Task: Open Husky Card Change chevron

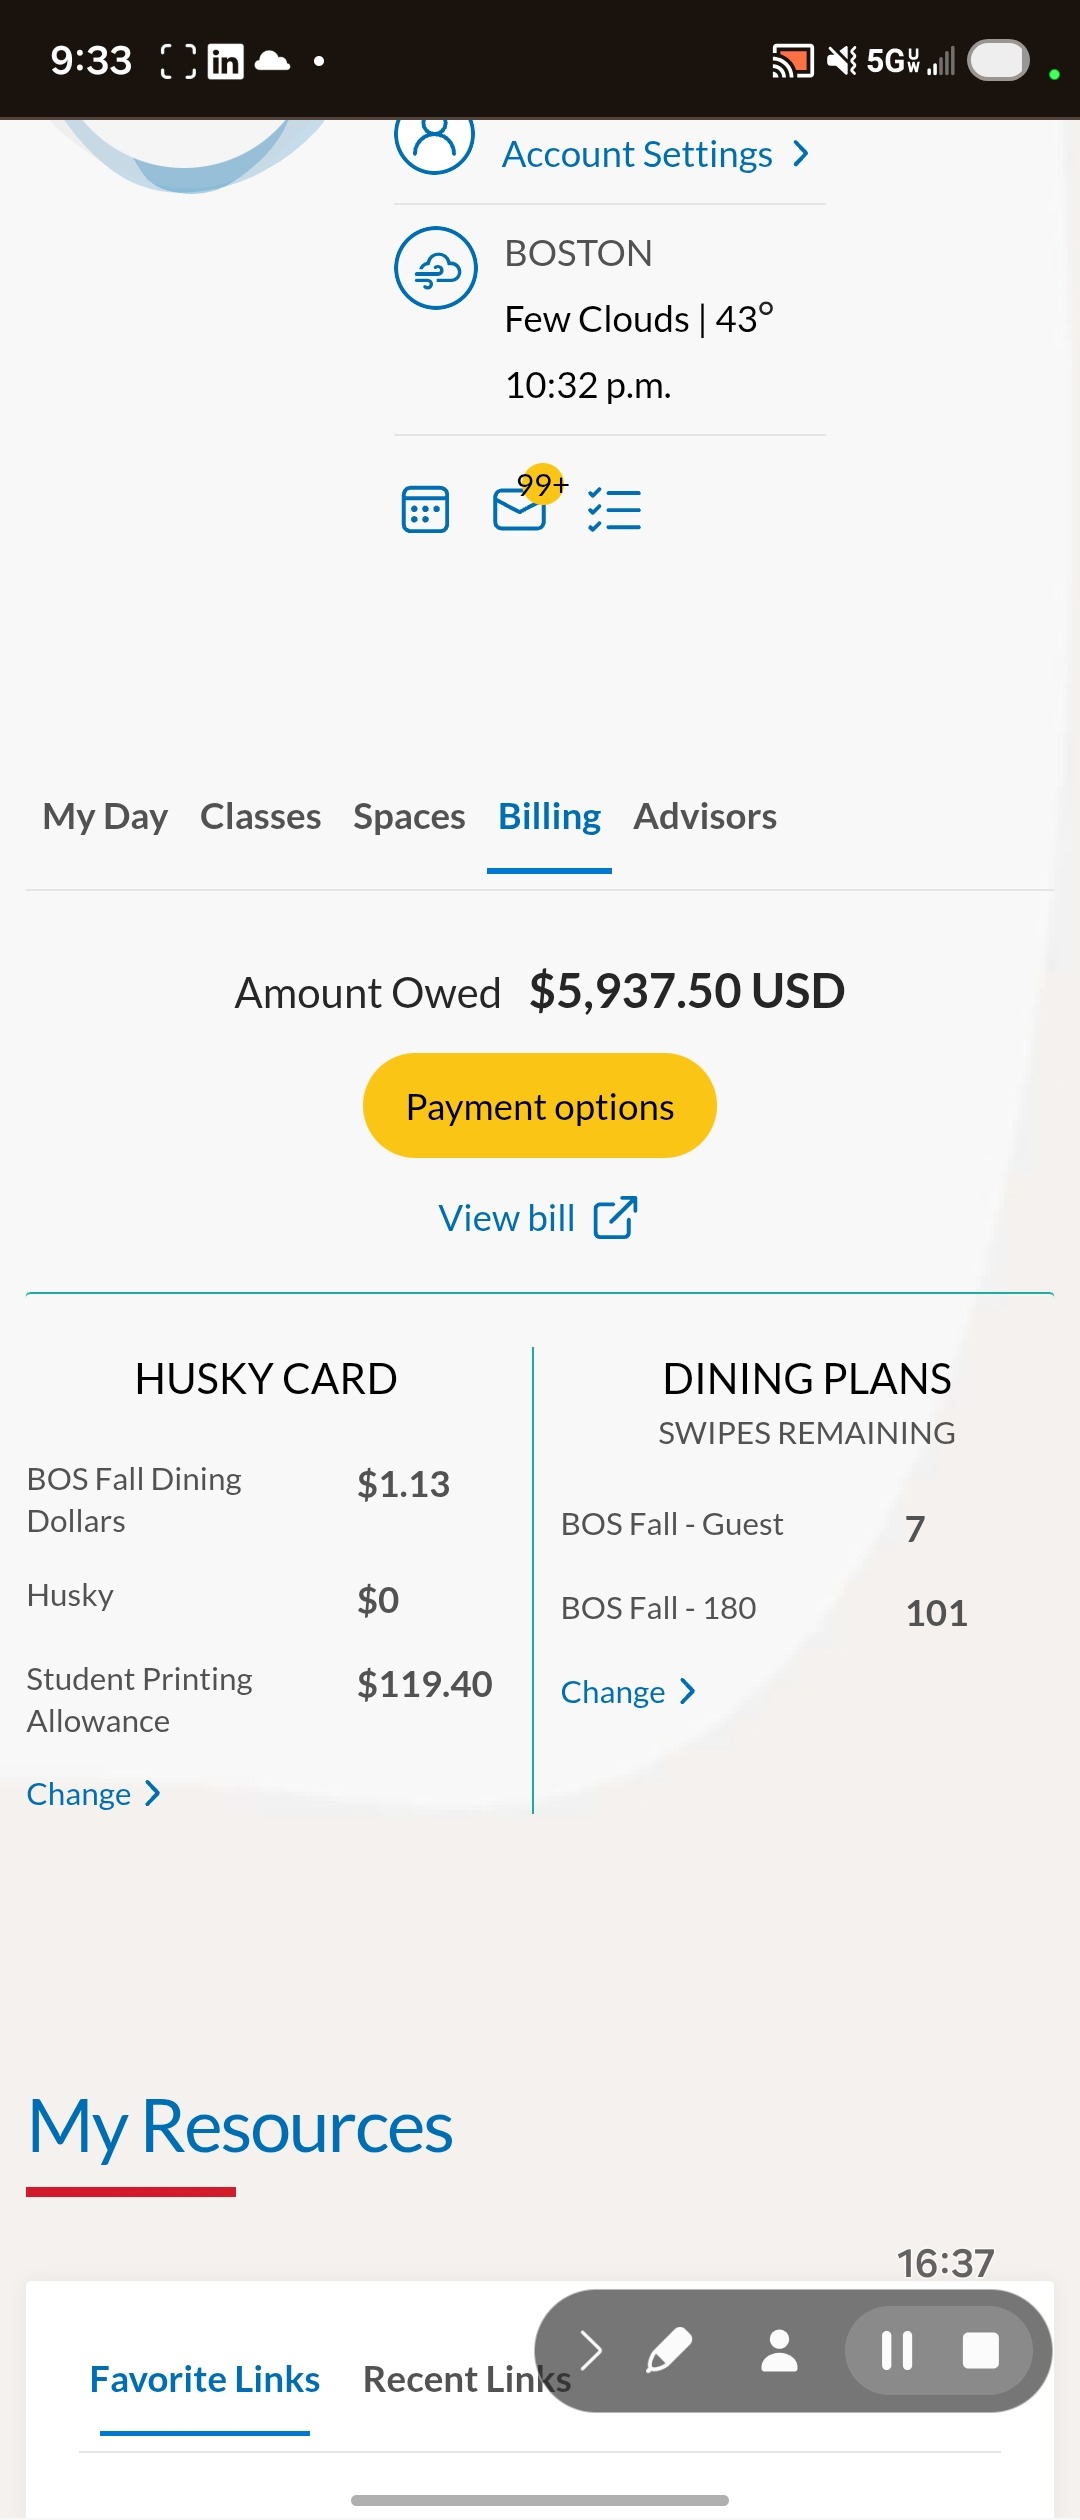Action: click(153, 1794)
